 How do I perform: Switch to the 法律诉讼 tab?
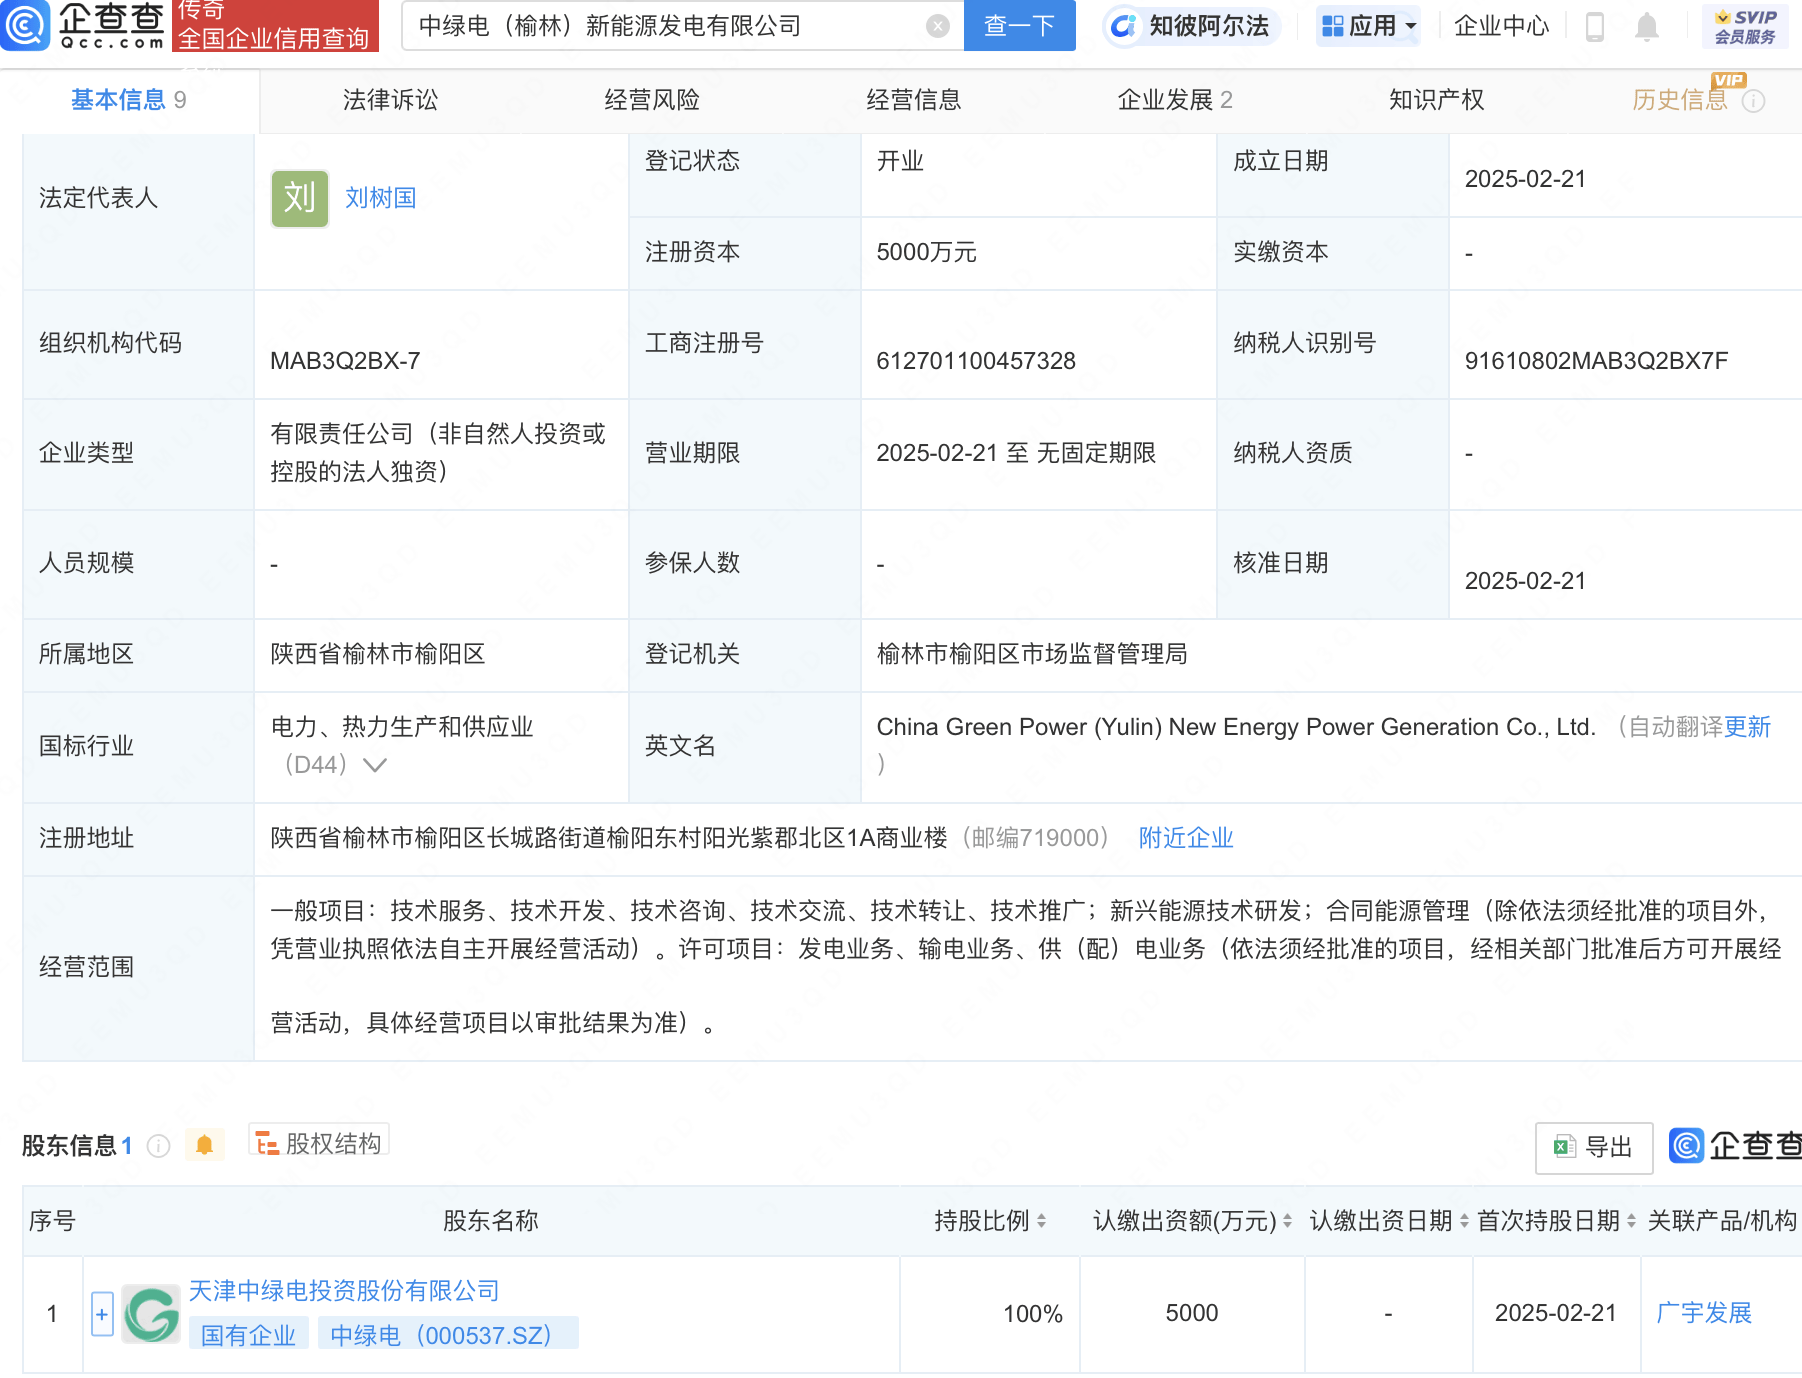click(389, 100)
